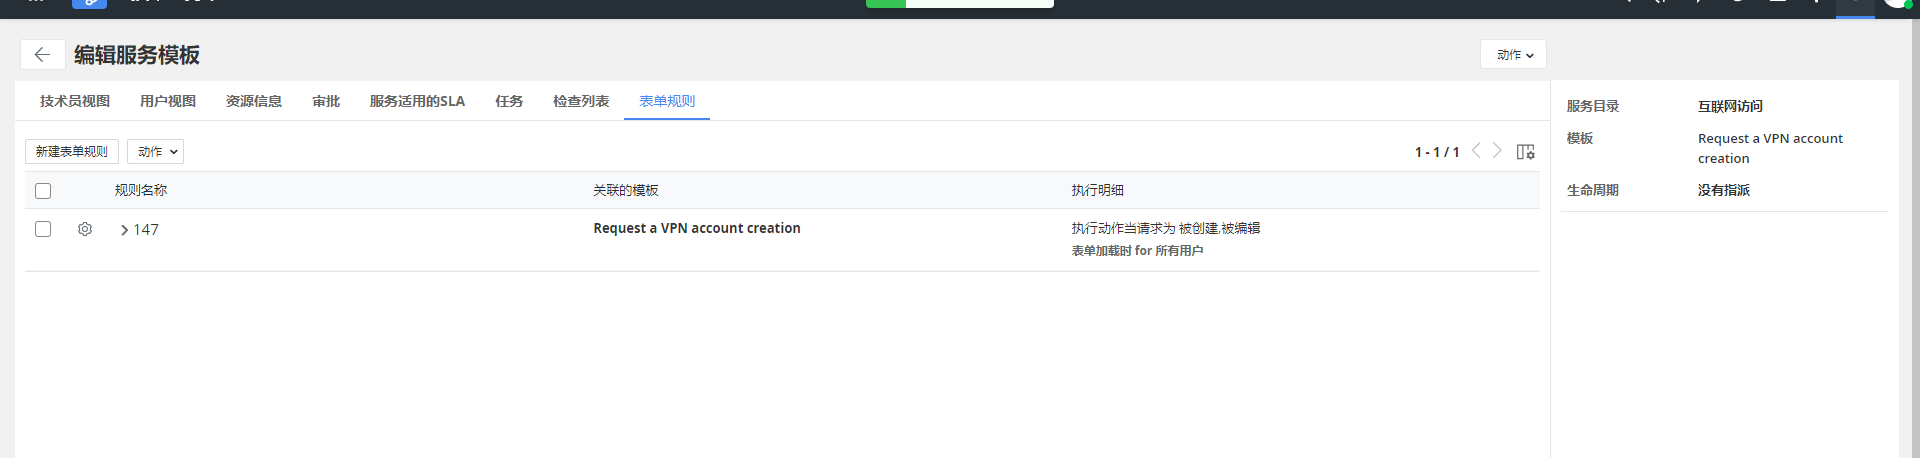Open the 动作 dropdown in the page header
Viewport: 1920px width, 458px height.
click(1513, 55)
